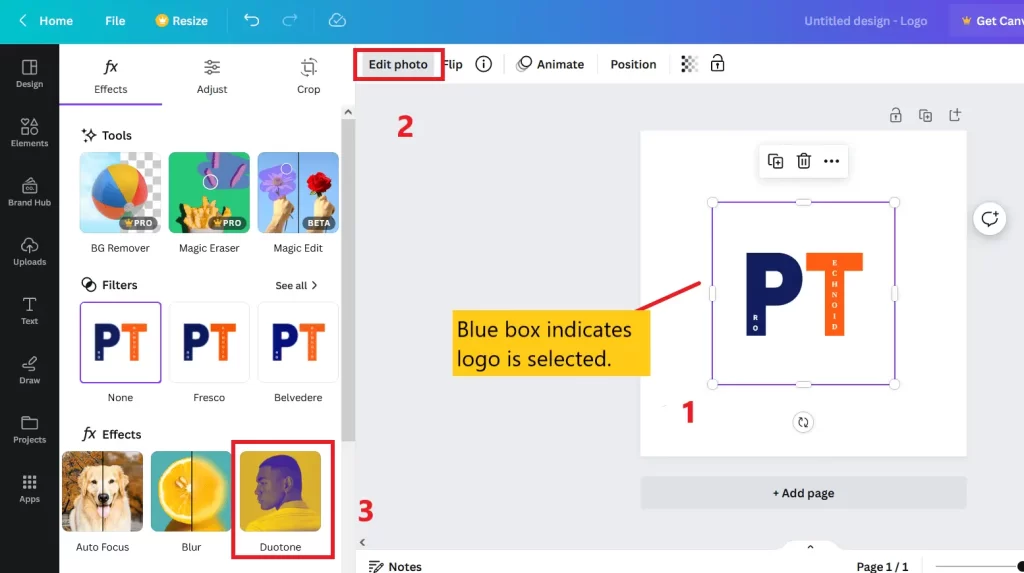Duplicate the page icon above canvas
Image resolution: width=1024 pixels, height=573 pixels.
(925, 116)
